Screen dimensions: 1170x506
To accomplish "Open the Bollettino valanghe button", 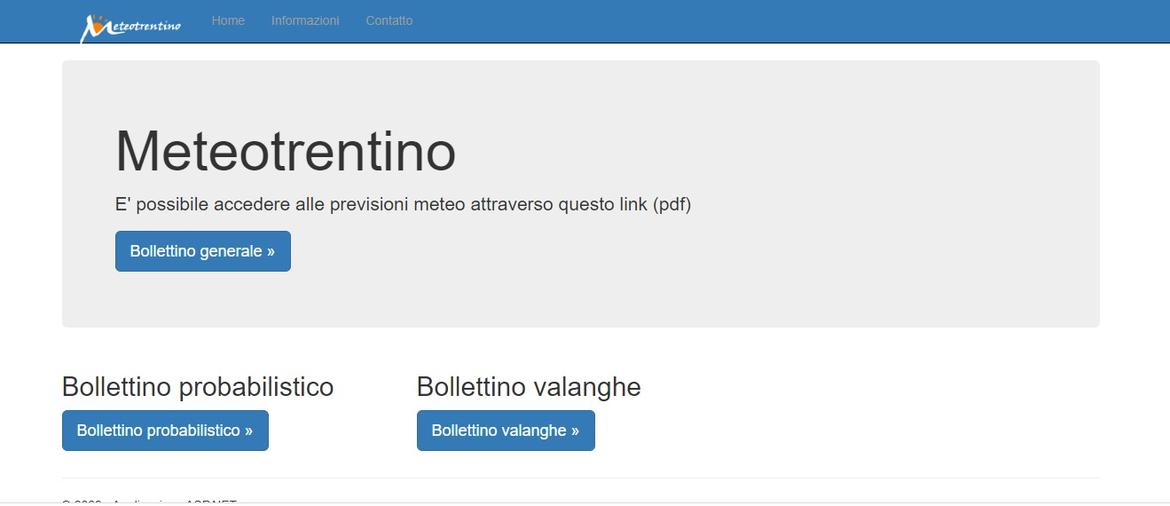I will point(506,431).
